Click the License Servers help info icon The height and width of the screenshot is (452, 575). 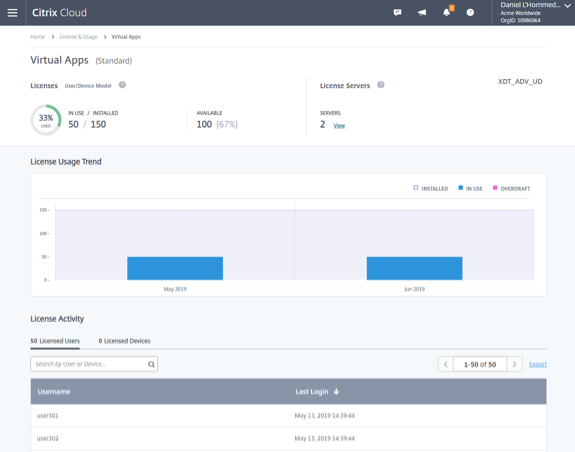[x=381, y=85]
